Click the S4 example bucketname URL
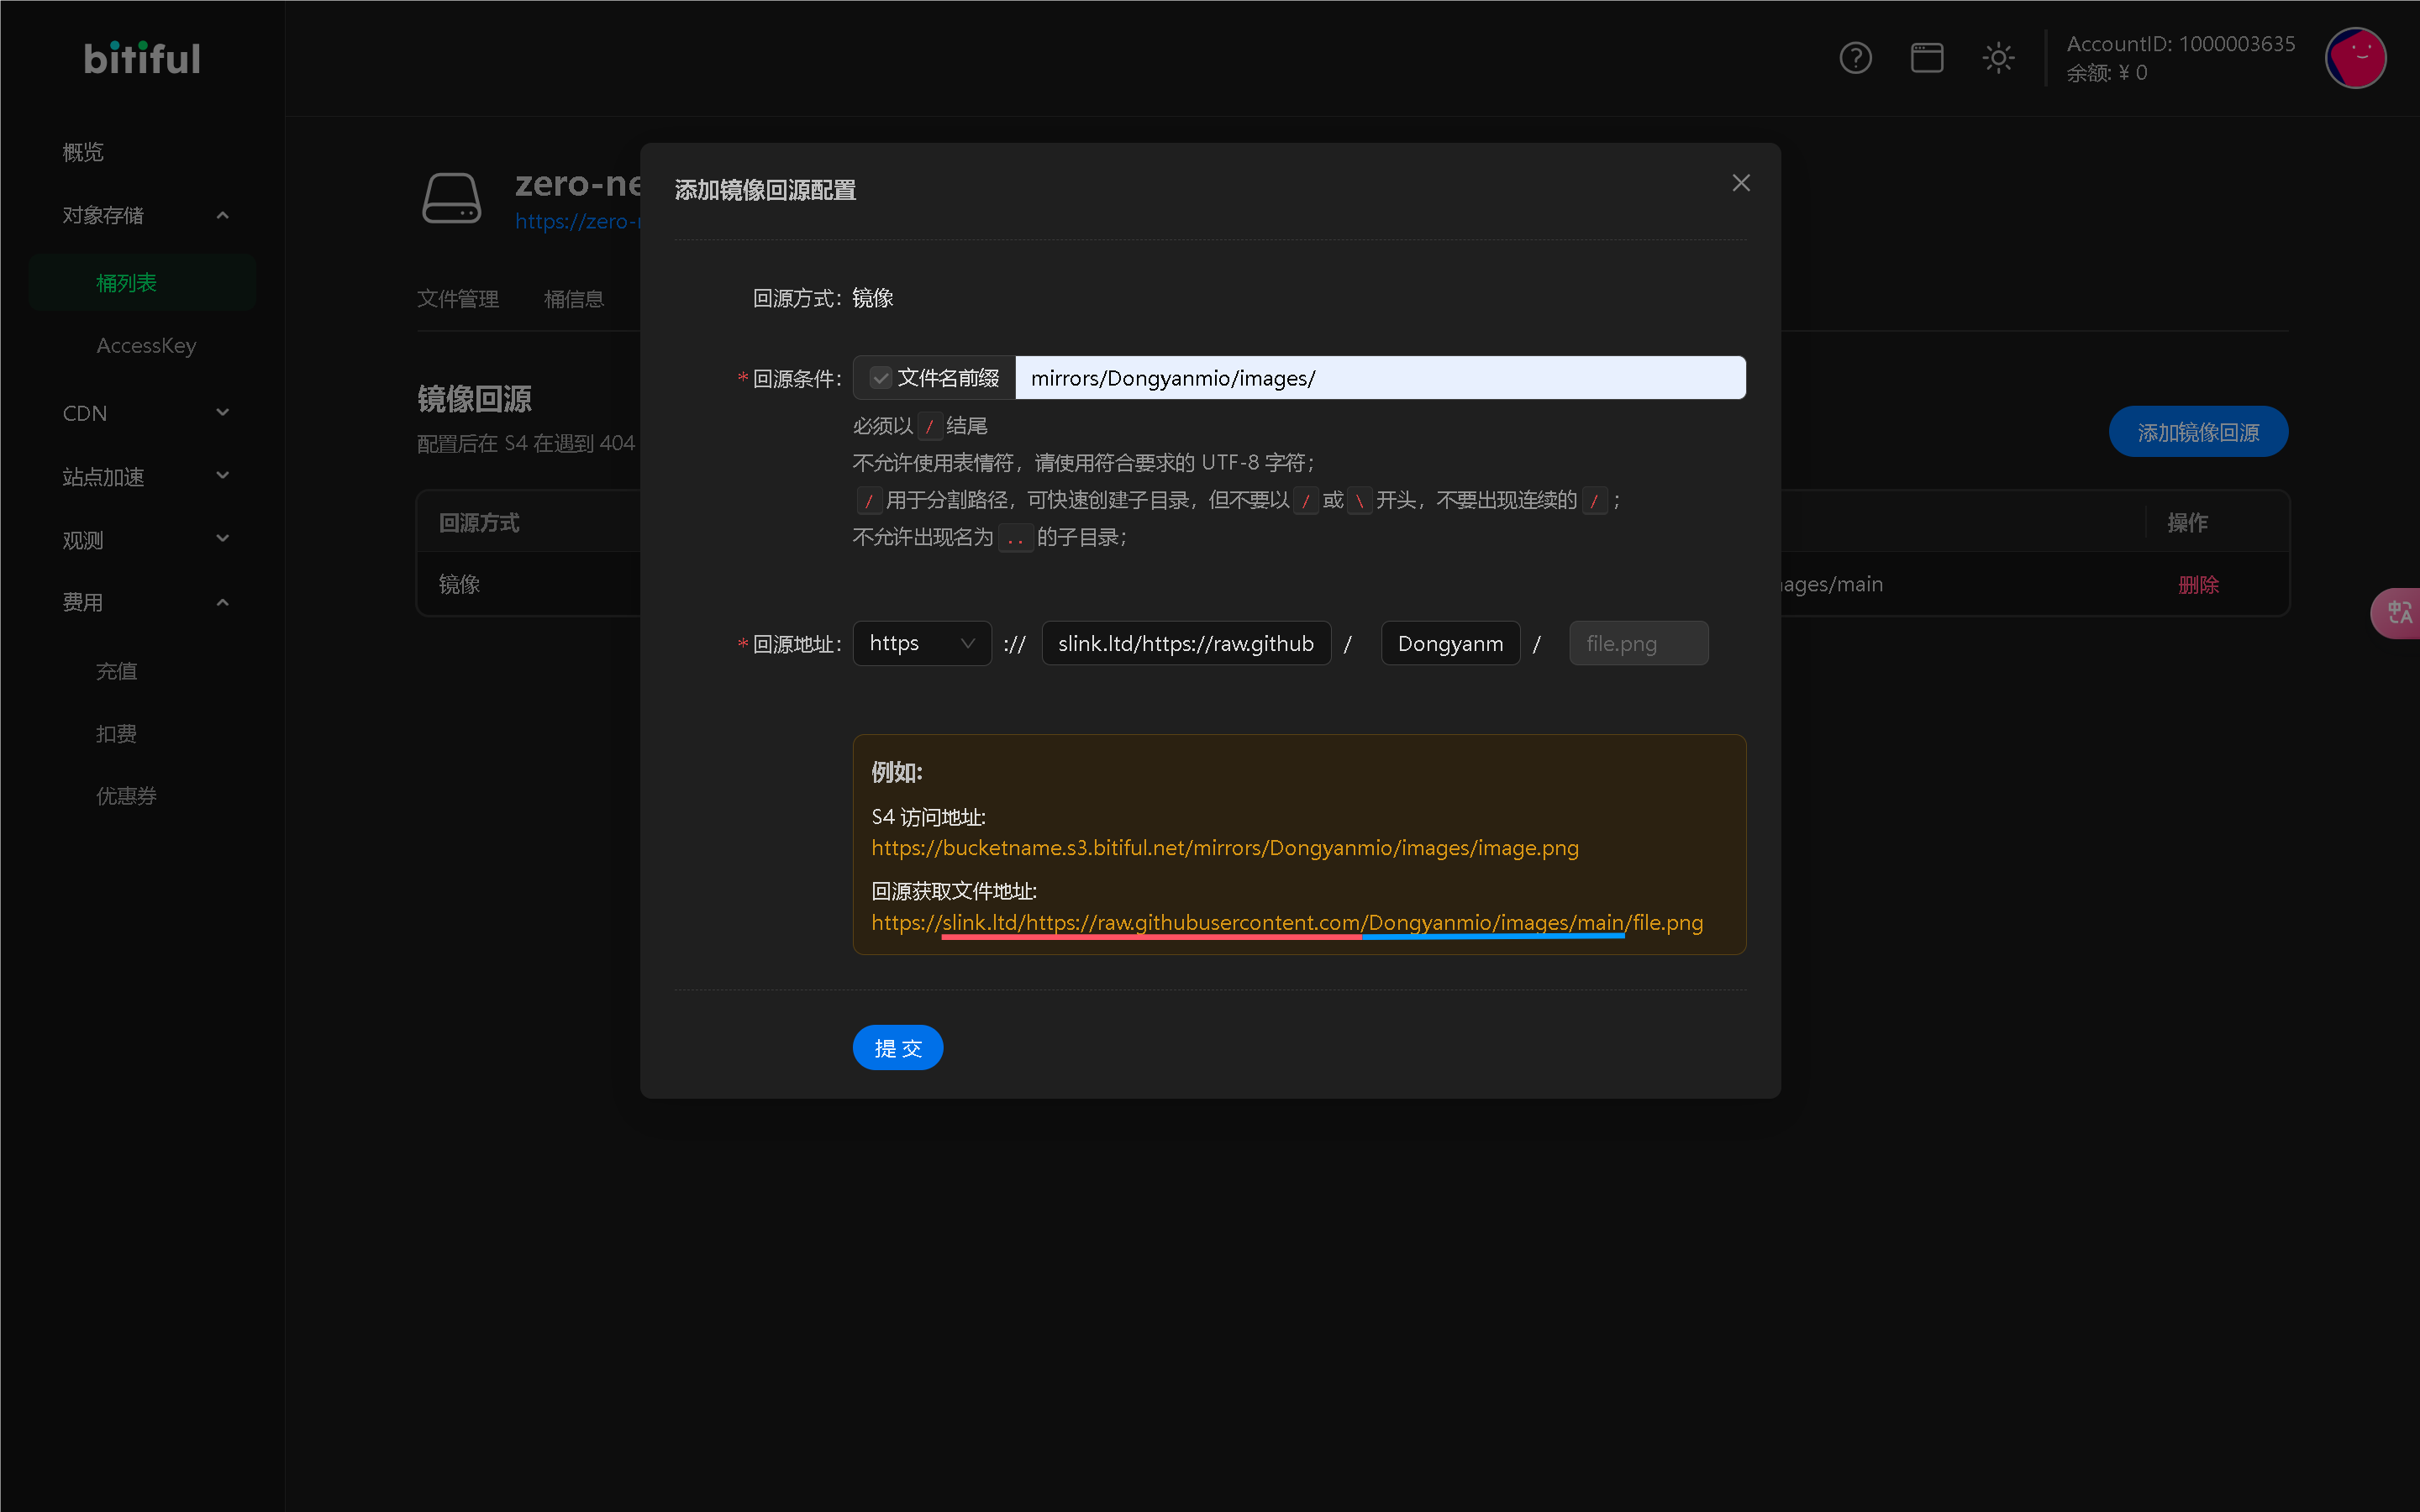Viewport: 2420px width, 1512px height. [x=1225, y=848]
